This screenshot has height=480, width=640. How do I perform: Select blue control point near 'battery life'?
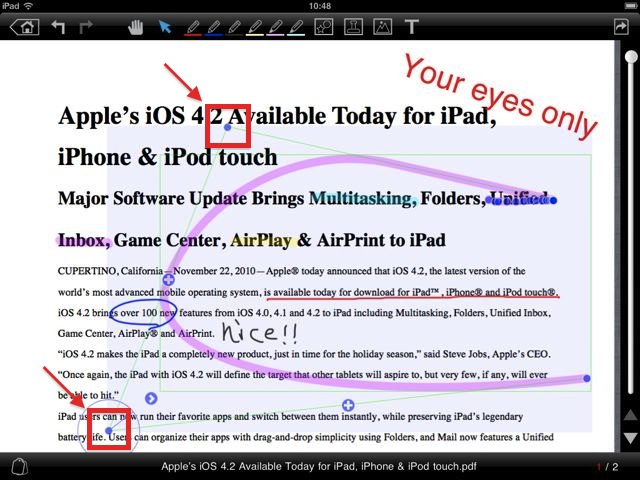click(x=109, y=430)
